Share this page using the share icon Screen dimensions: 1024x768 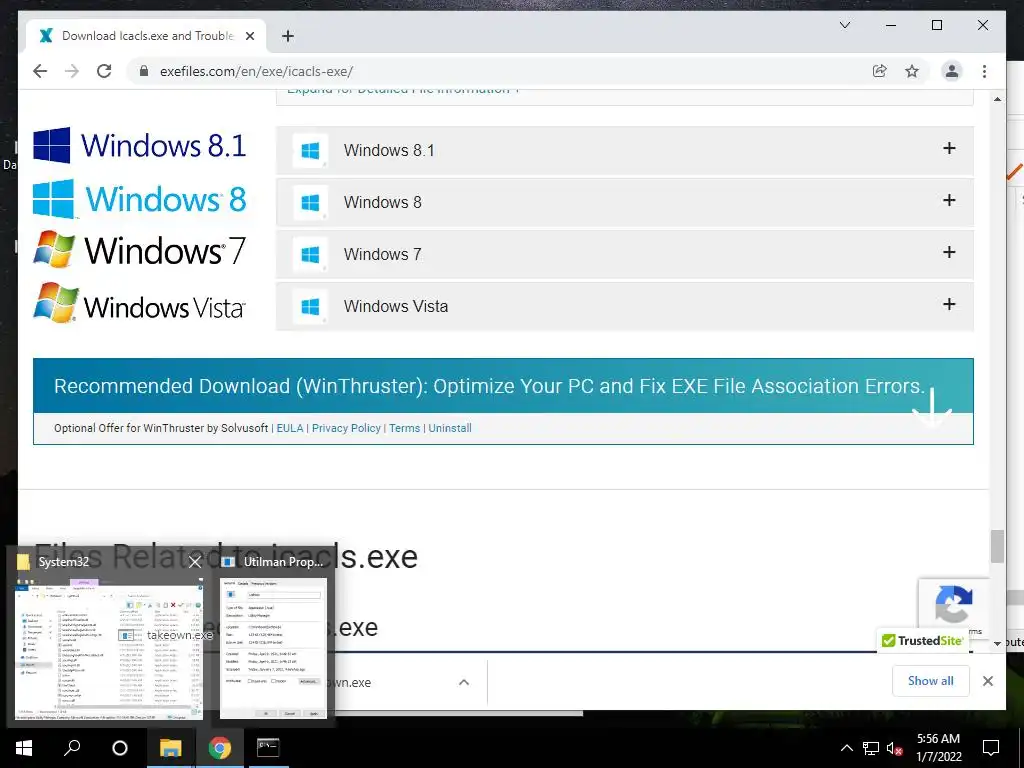(880, 71)
